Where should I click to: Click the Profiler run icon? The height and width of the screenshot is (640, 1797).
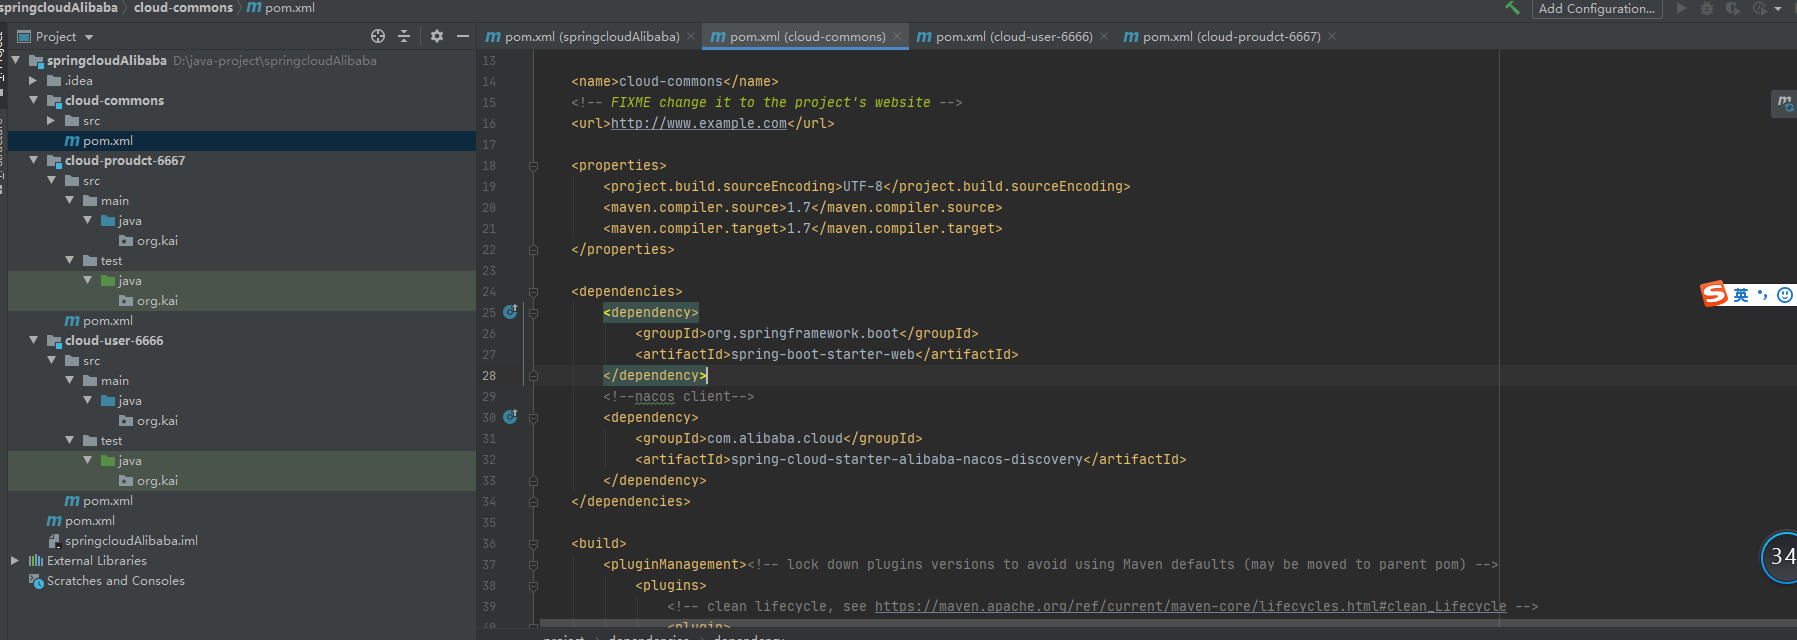[1760, 8]
